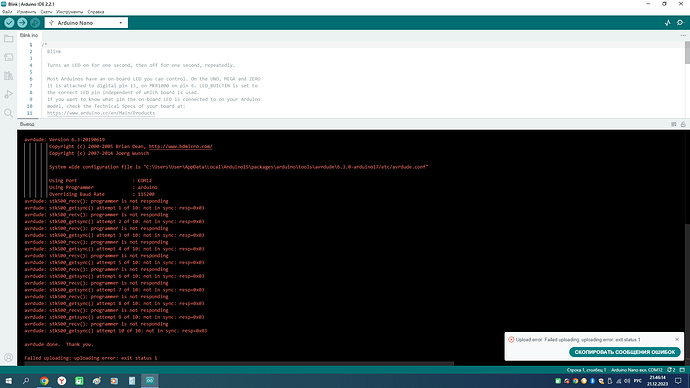Image resolution: width=690 pixels, height=388 pixels.
Task: Open the Debug sidebar panel
Action: pos(8,94)
